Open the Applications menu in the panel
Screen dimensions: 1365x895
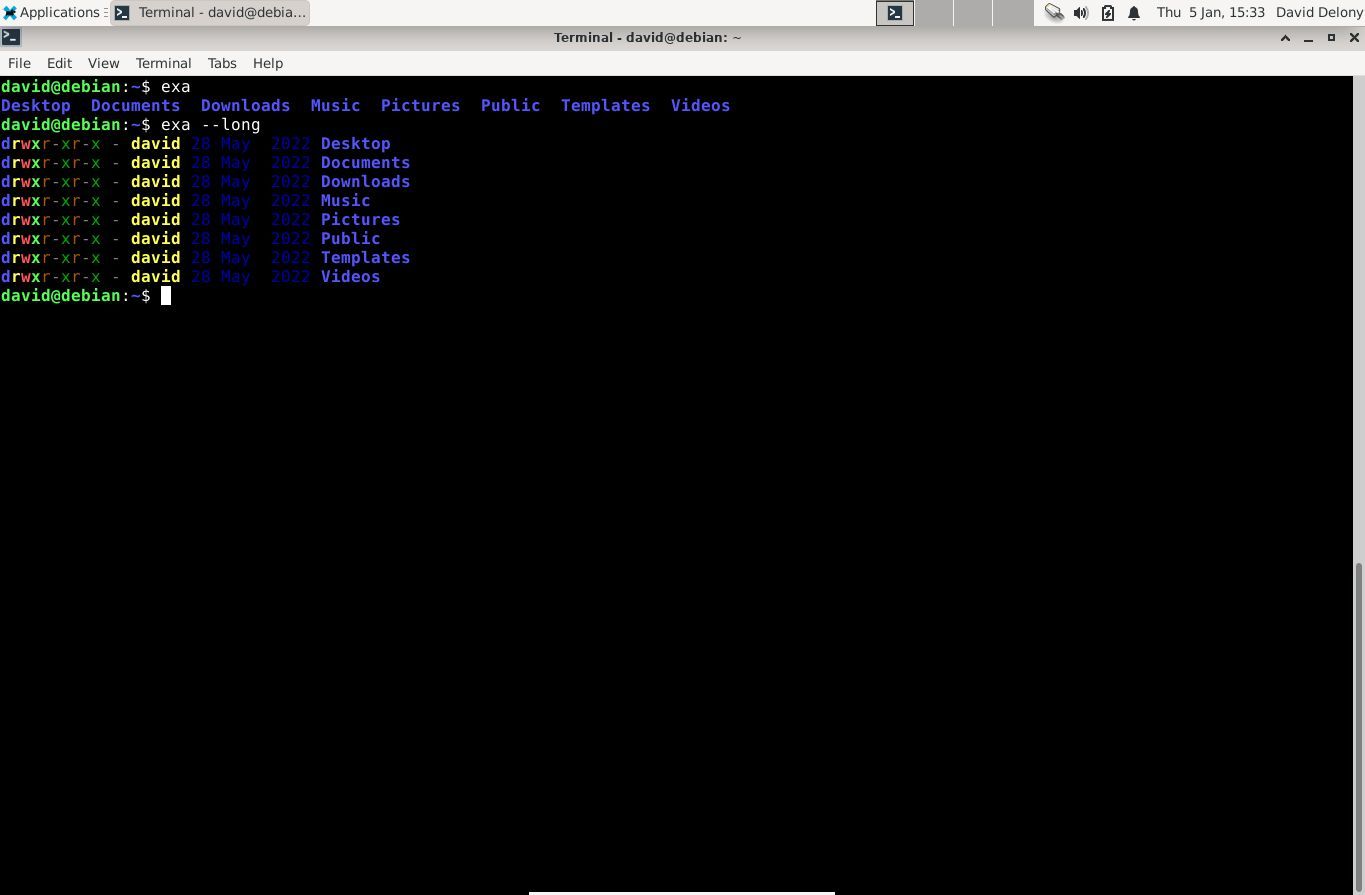pyautogui.click(x=52, y=13)
